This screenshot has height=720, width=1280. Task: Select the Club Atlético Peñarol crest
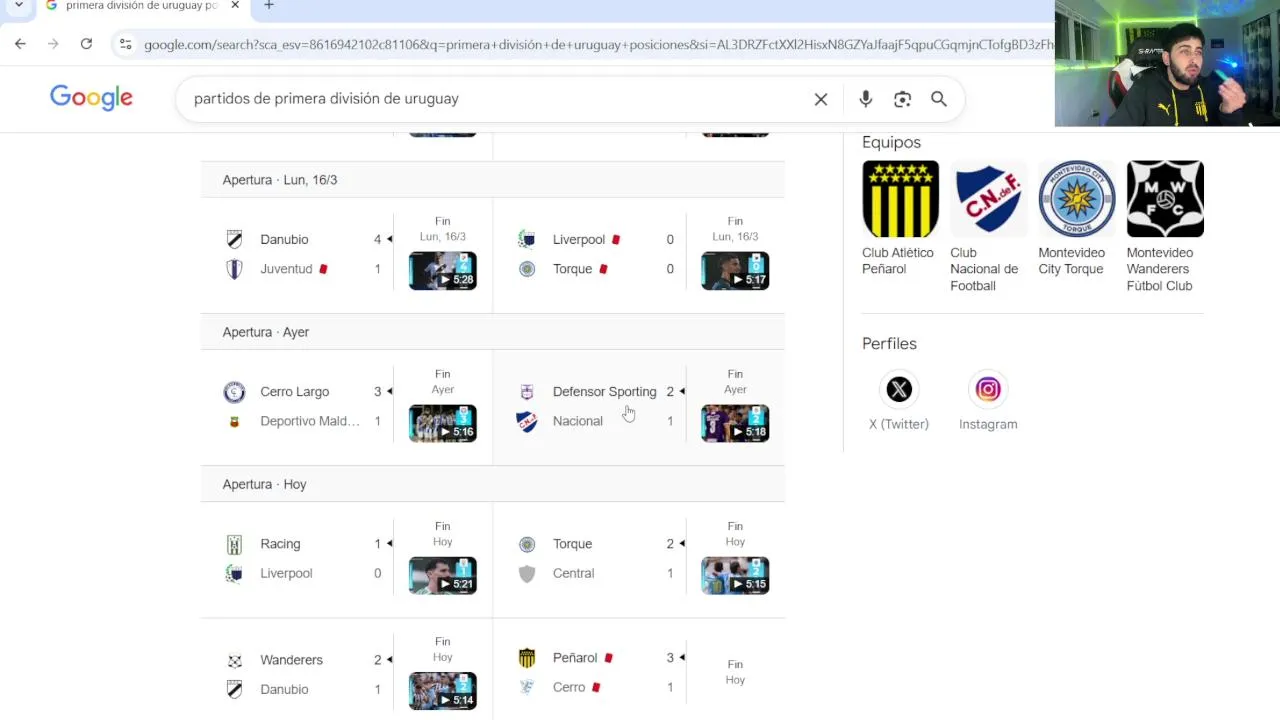coord(900,199)
